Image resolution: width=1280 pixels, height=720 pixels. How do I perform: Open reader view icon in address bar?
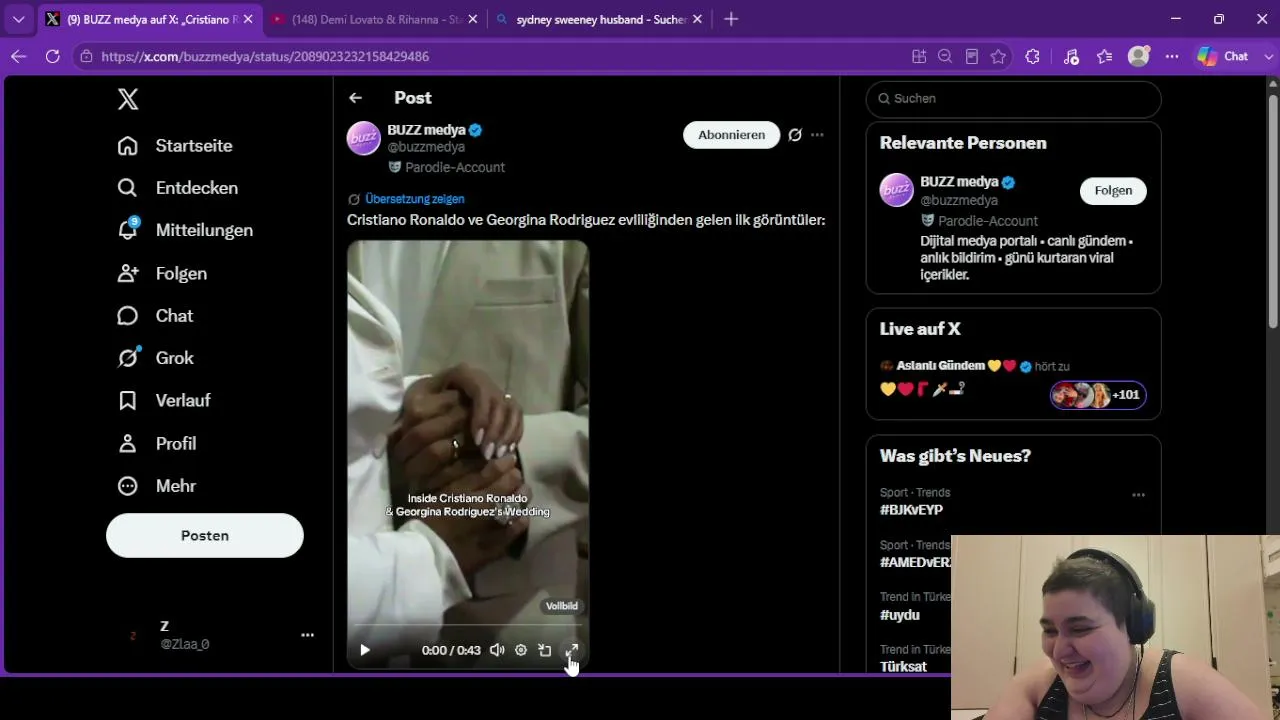(x=971, y=57)
